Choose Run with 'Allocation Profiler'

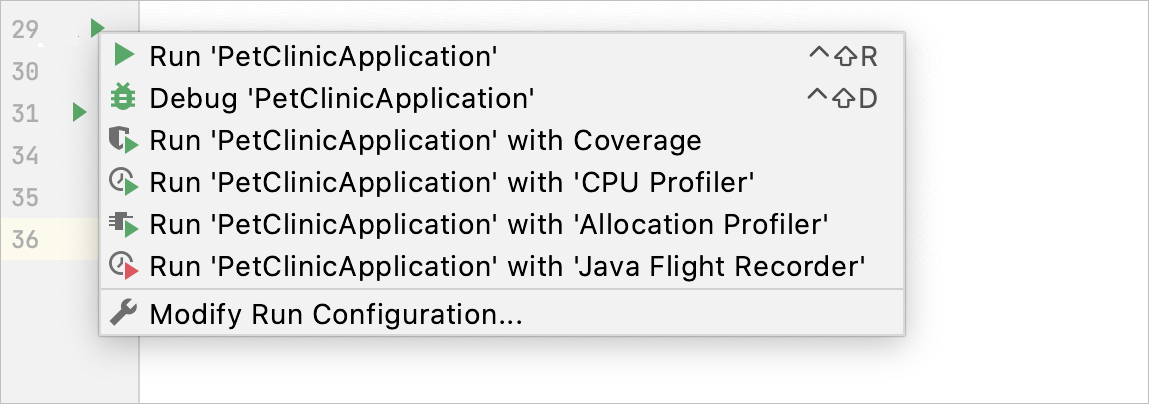click(x=502, y=224)
